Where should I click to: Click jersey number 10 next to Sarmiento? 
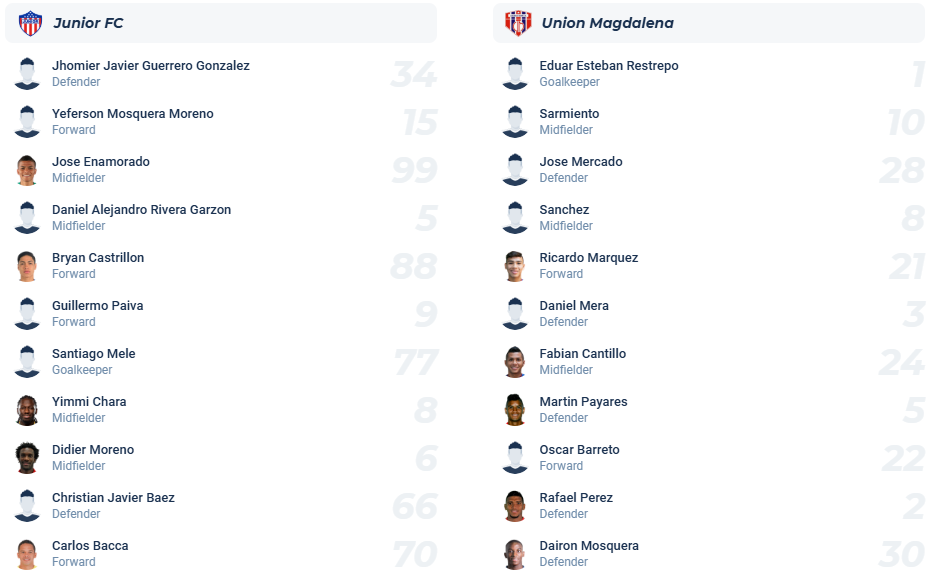point(908,121)
